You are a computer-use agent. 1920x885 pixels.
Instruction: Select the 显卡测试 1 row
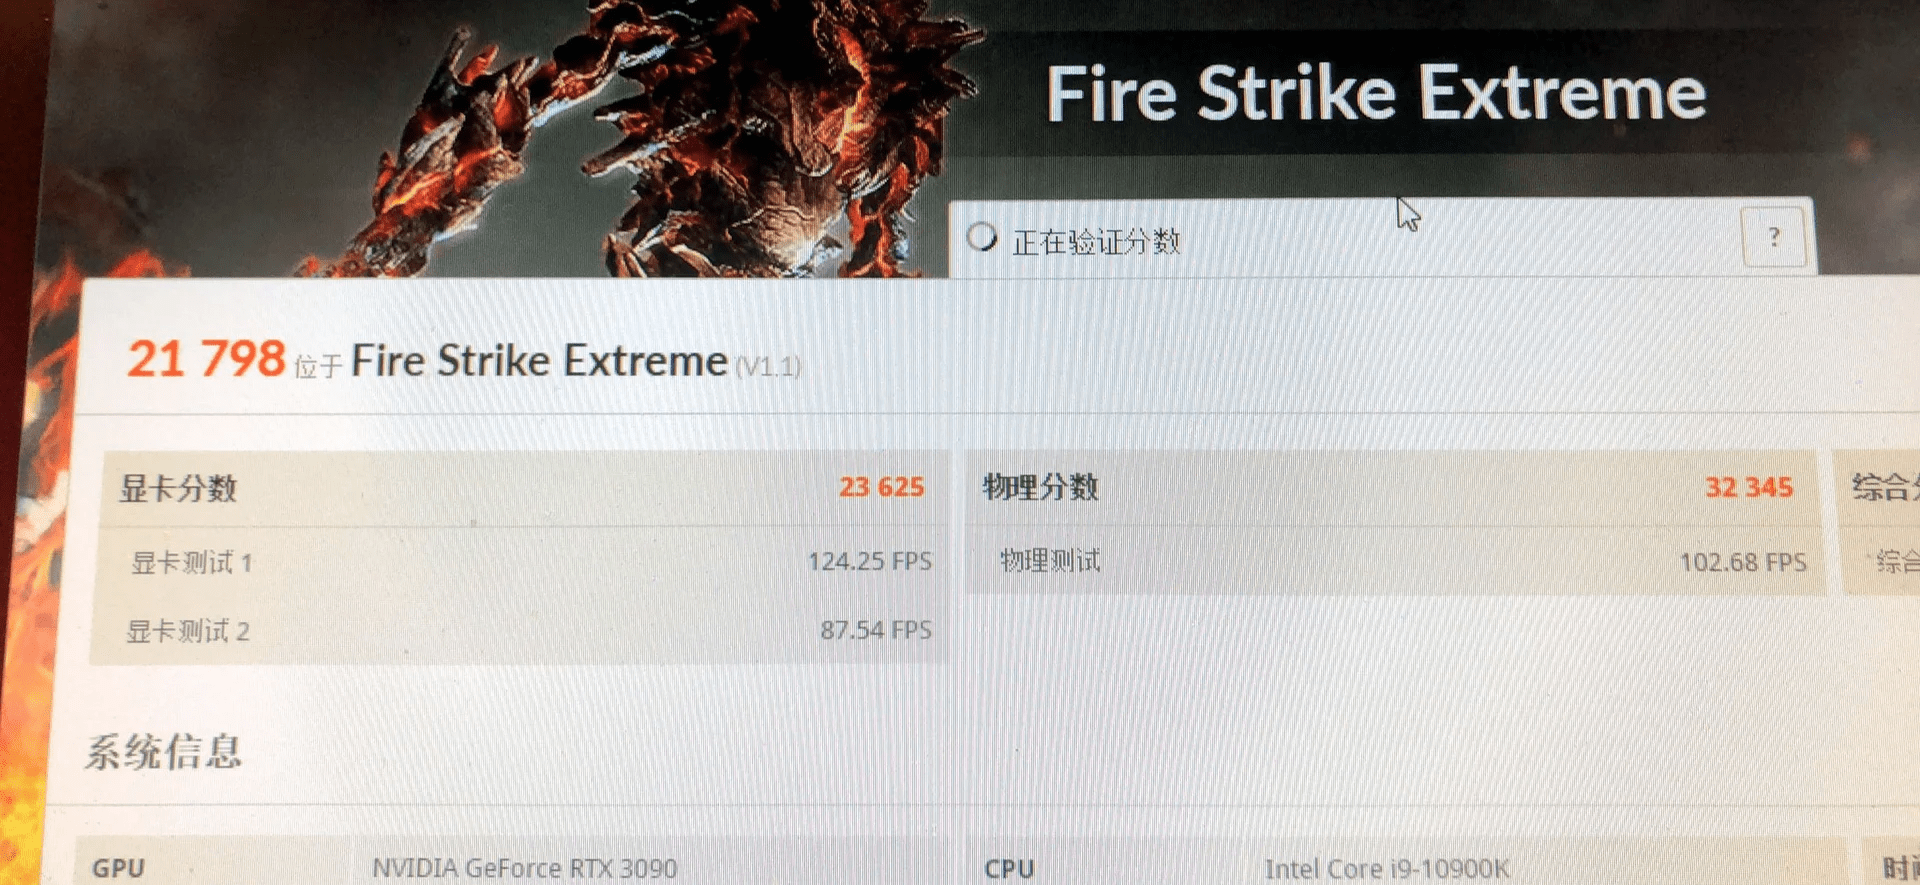click(x=519, y=562)
